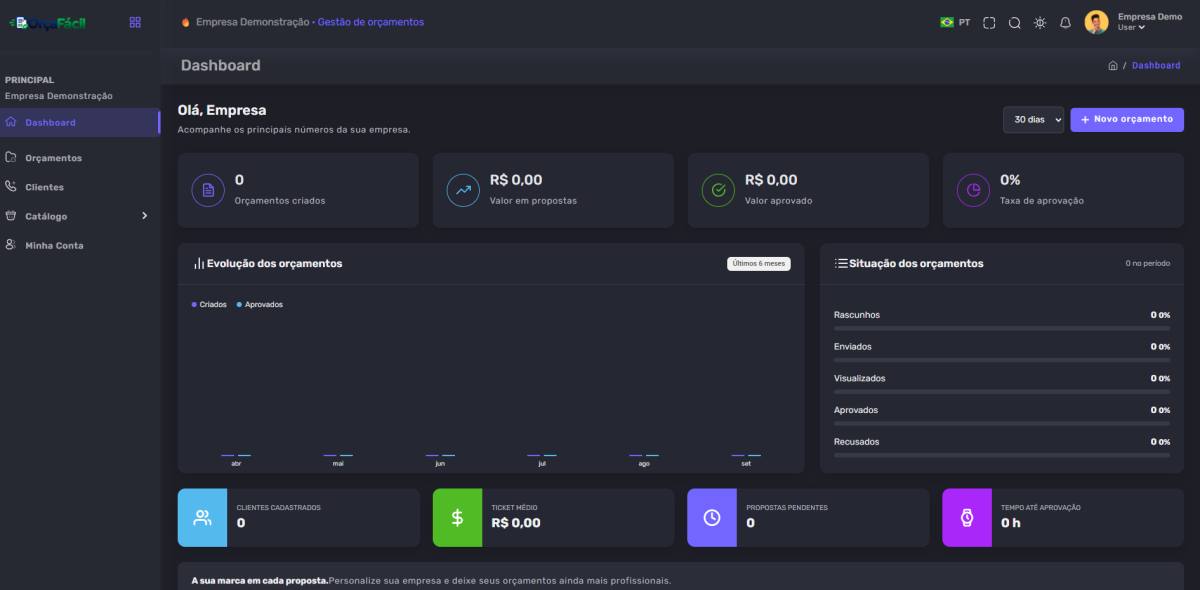1200x590 pixels.
Task: Open the PT language selector
Action: point(955,22)
